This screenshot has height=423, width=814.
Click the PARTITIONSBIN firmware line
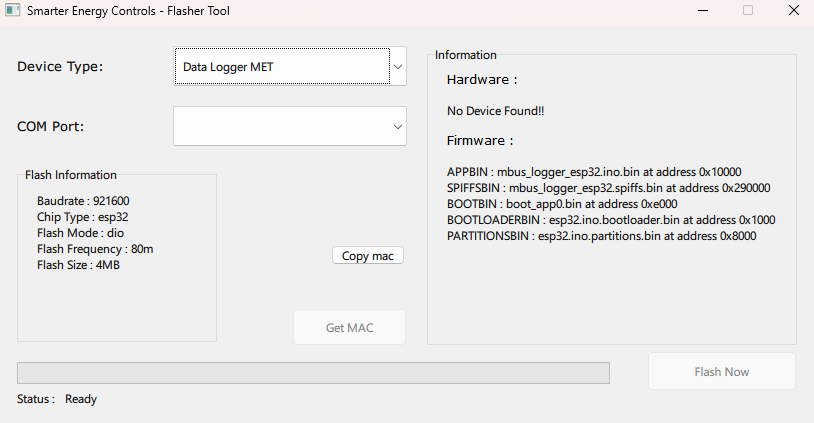coord(601,236)
